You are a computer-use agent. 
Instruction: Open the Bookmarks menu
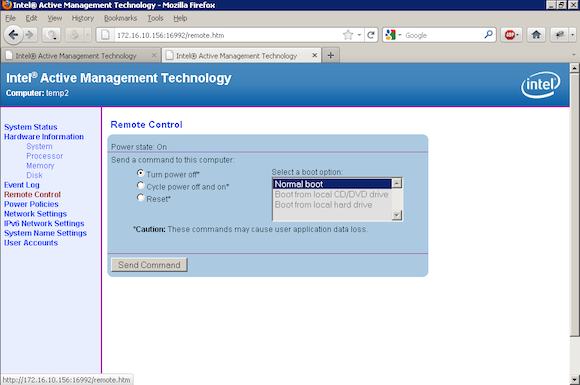(x=121, y=18)
